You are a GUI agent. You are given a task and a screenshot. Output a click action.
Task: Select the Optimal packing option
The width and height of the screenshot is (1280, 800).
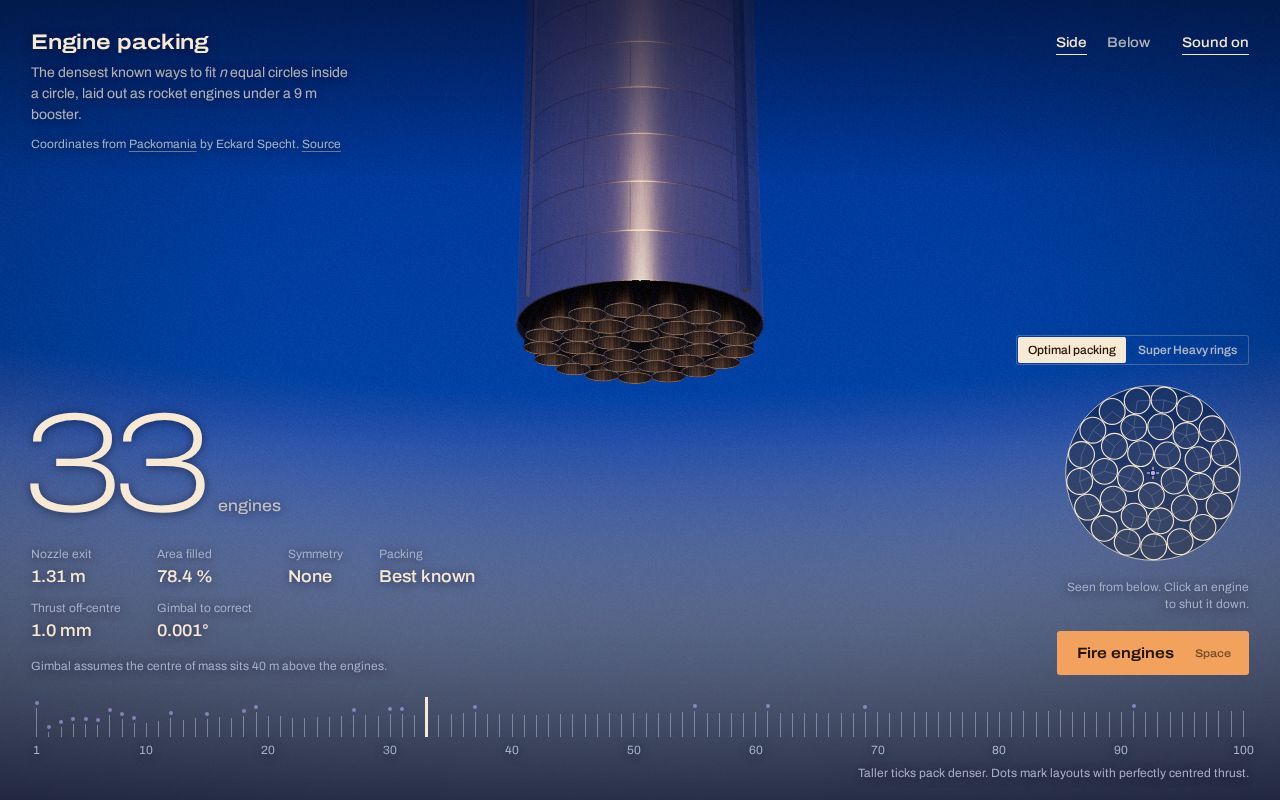(x=1072, y=350)
